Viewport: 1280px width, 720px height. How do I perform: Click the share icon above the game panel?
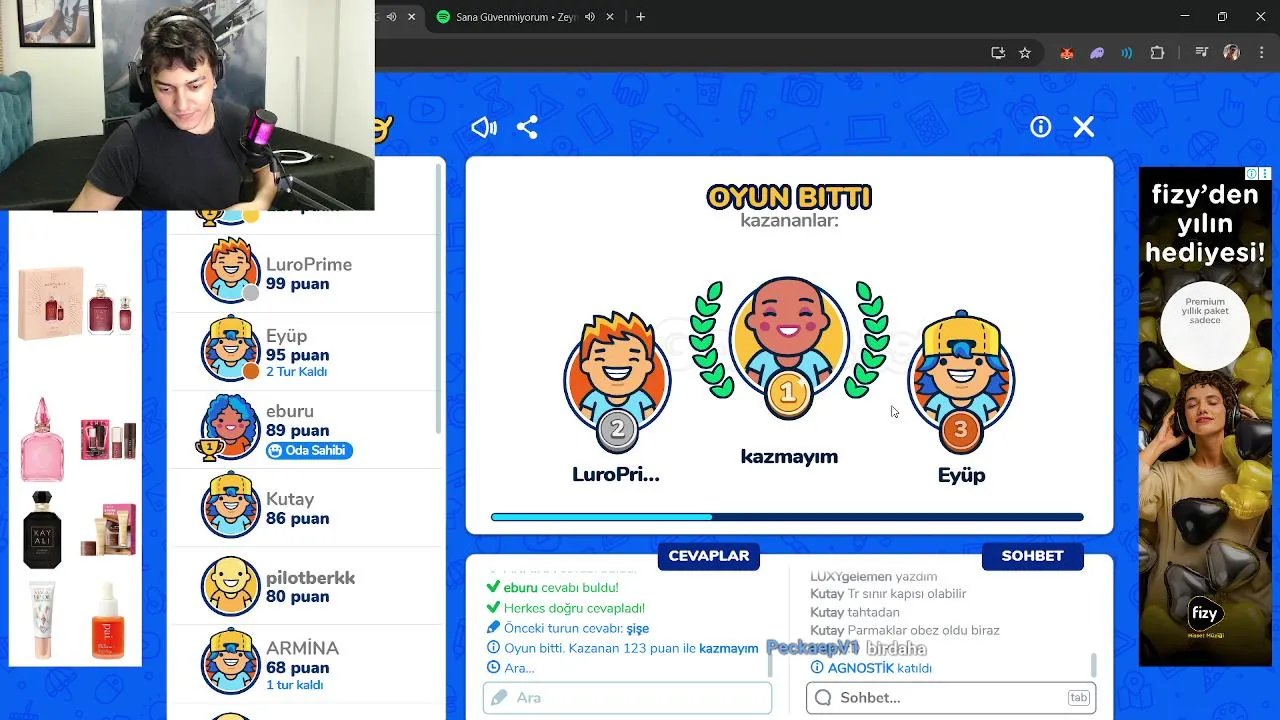[527, 127]
